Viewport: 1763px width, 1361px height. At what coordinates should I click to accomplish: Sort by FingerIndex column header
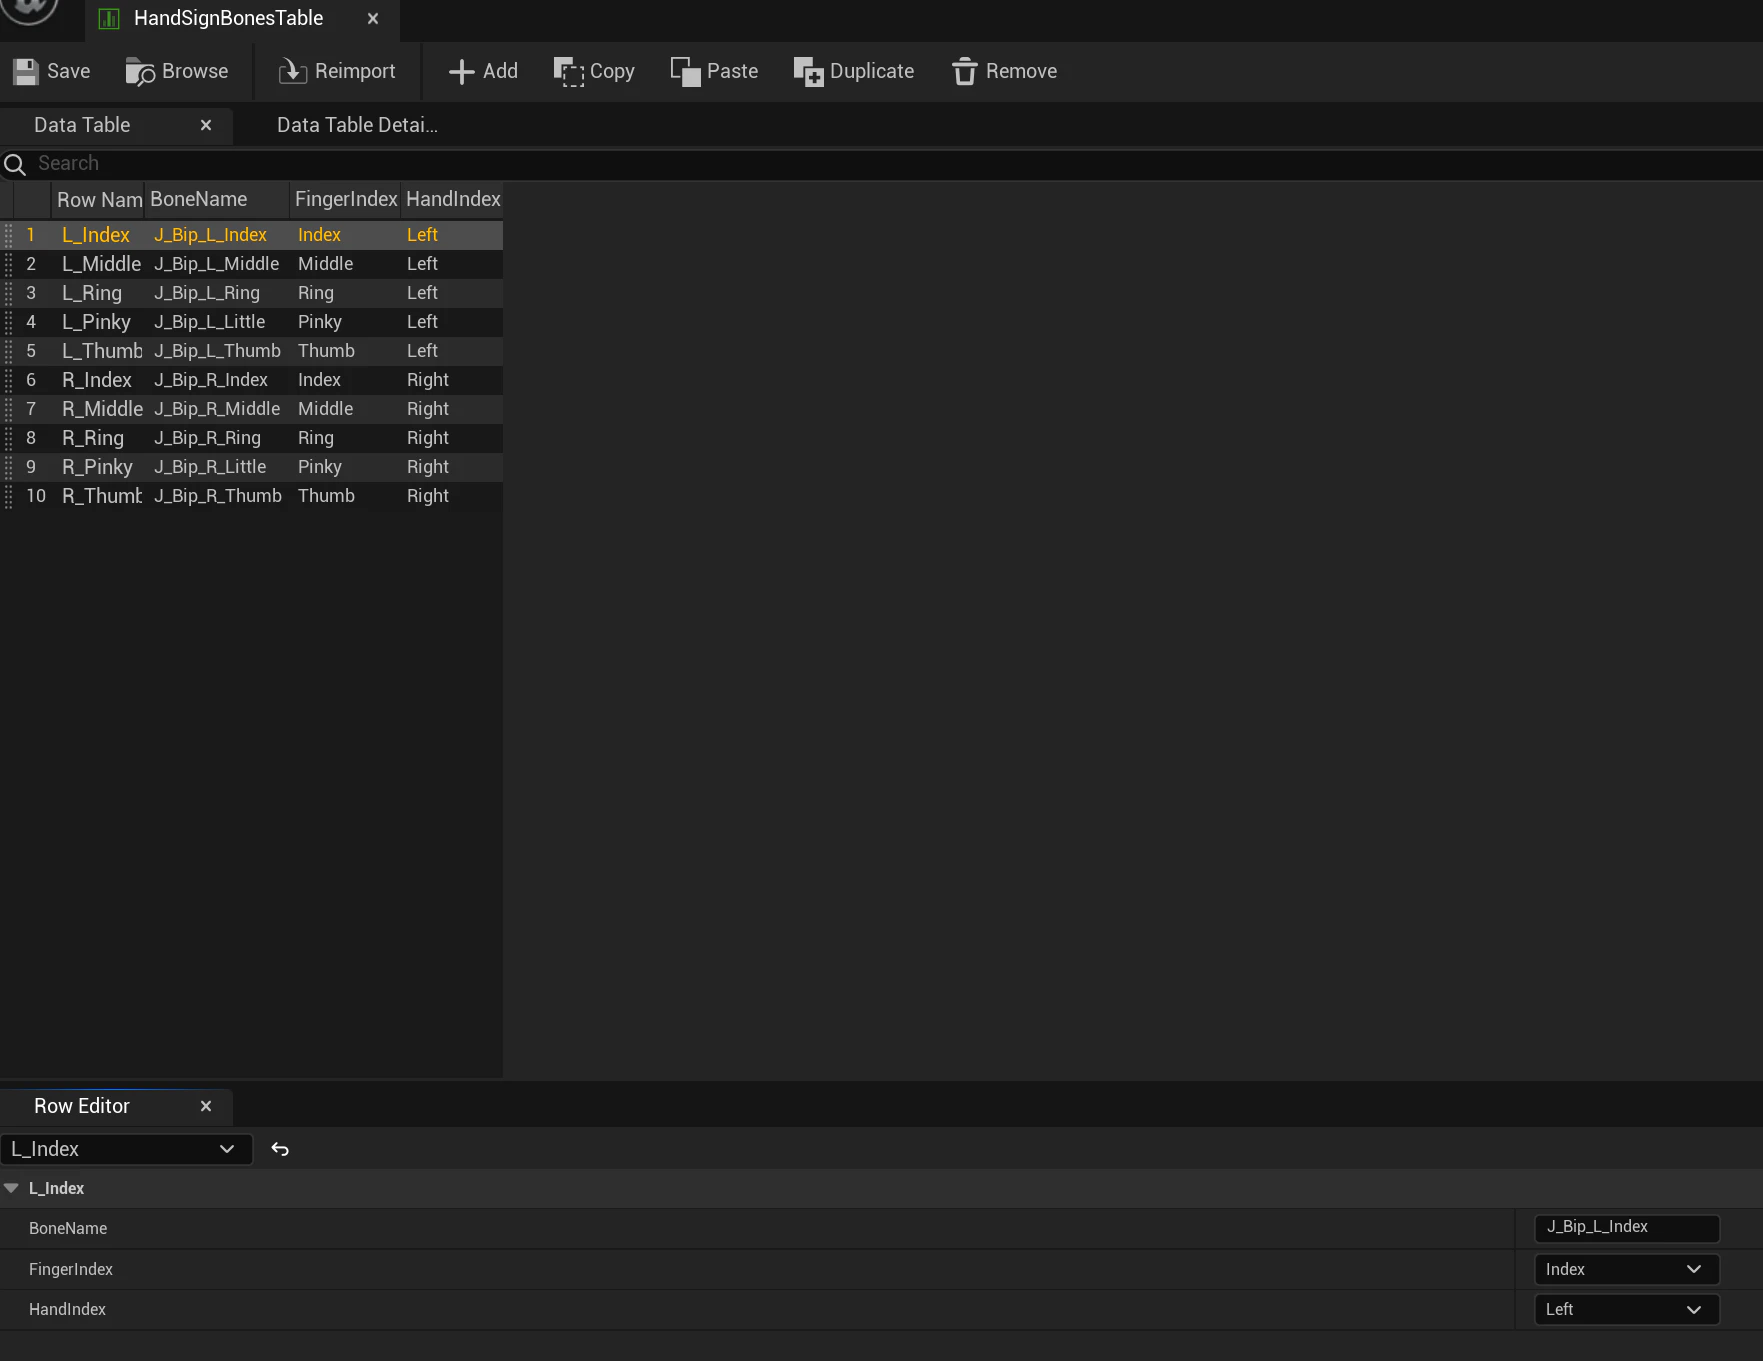[x=346, y=200]
